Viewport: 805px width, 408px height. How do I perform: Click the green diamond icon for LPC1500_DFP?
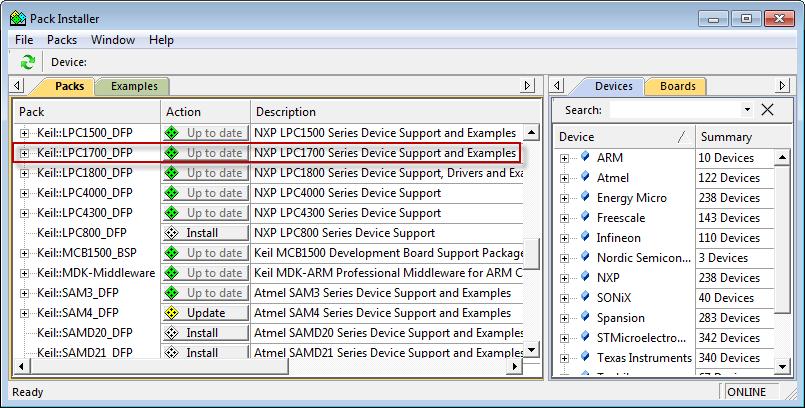point(172,133)
